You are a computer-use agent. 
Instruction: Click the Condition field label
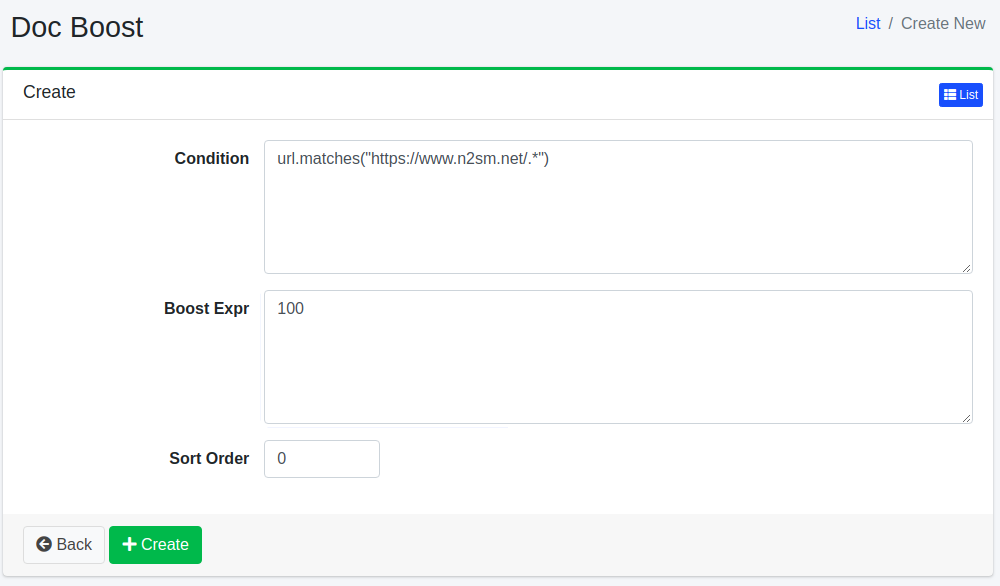pos(212,158)
